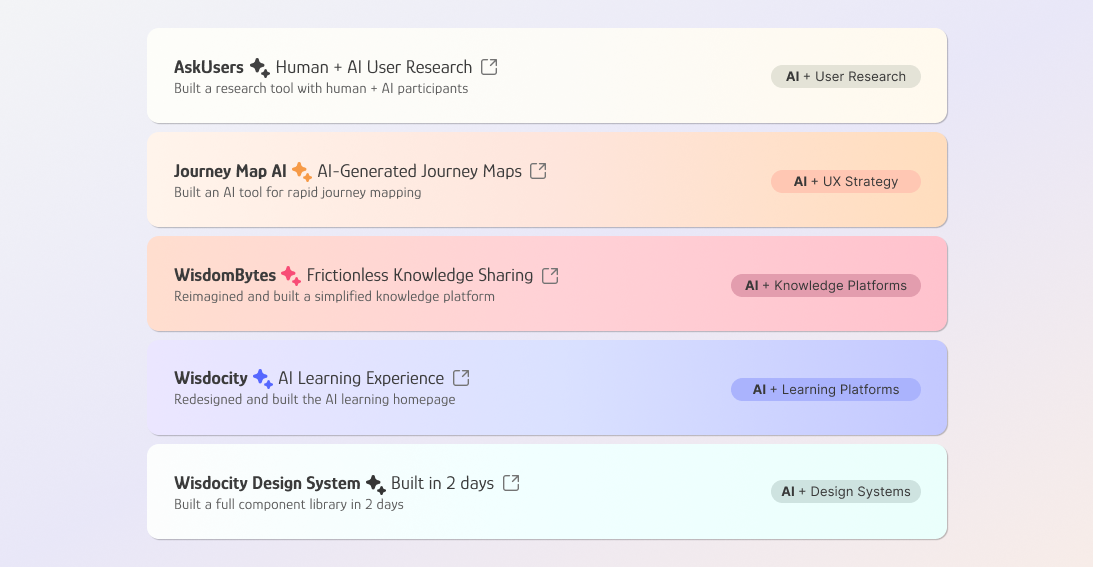Open the AskUsers project title link
This screenshot has width=1093, height=567.
209,68
